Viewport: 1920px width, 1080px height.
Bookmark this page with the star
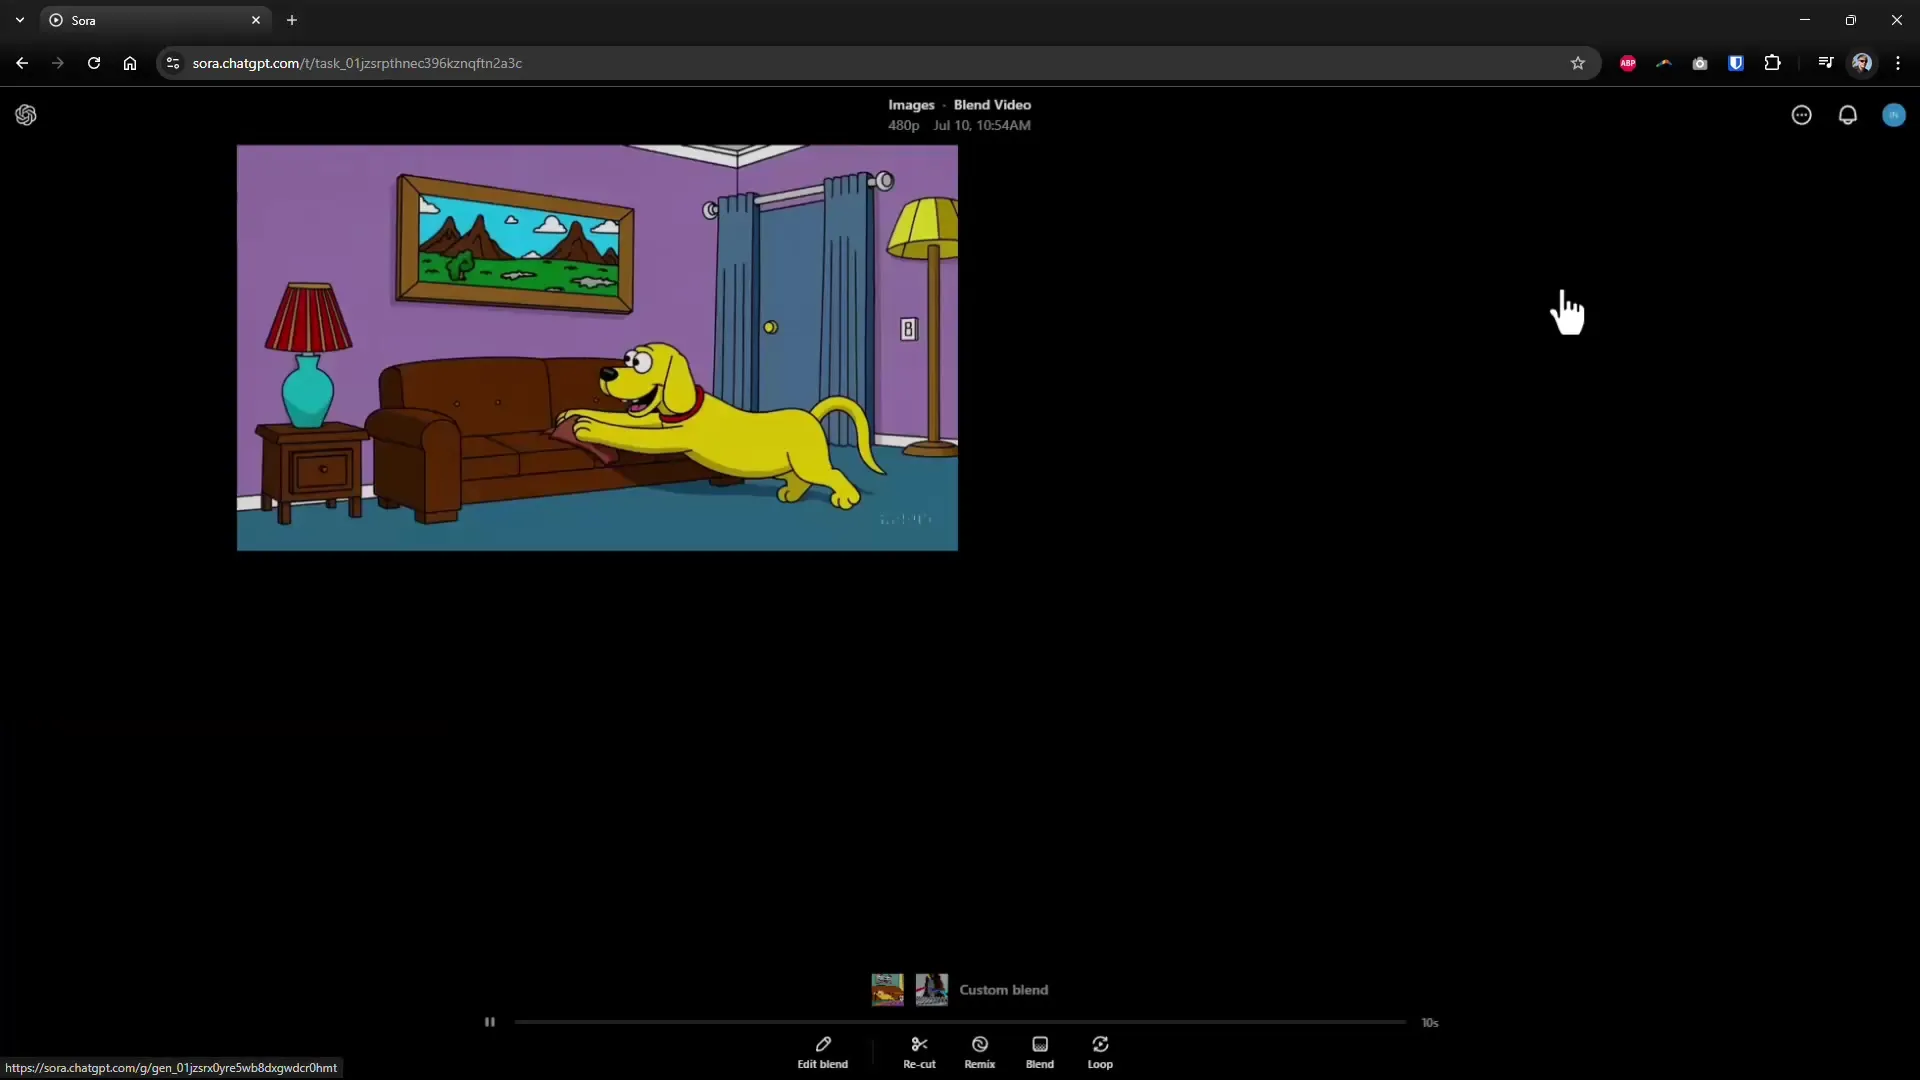pyautogui.click(x=1578, y=63)
